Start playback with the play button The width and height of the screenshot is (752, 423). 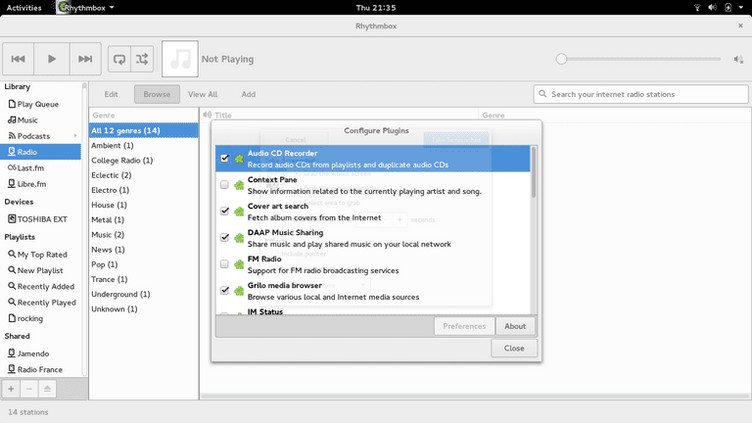(x=52, y=59)
